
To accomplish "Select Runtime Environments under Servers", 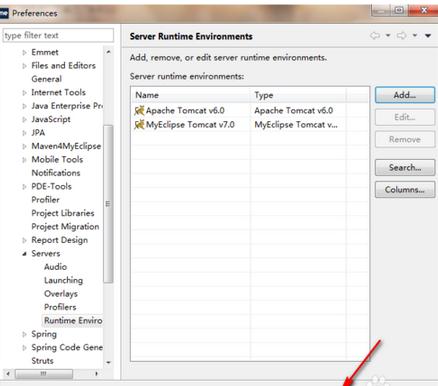I will click(x=73, y=320).
